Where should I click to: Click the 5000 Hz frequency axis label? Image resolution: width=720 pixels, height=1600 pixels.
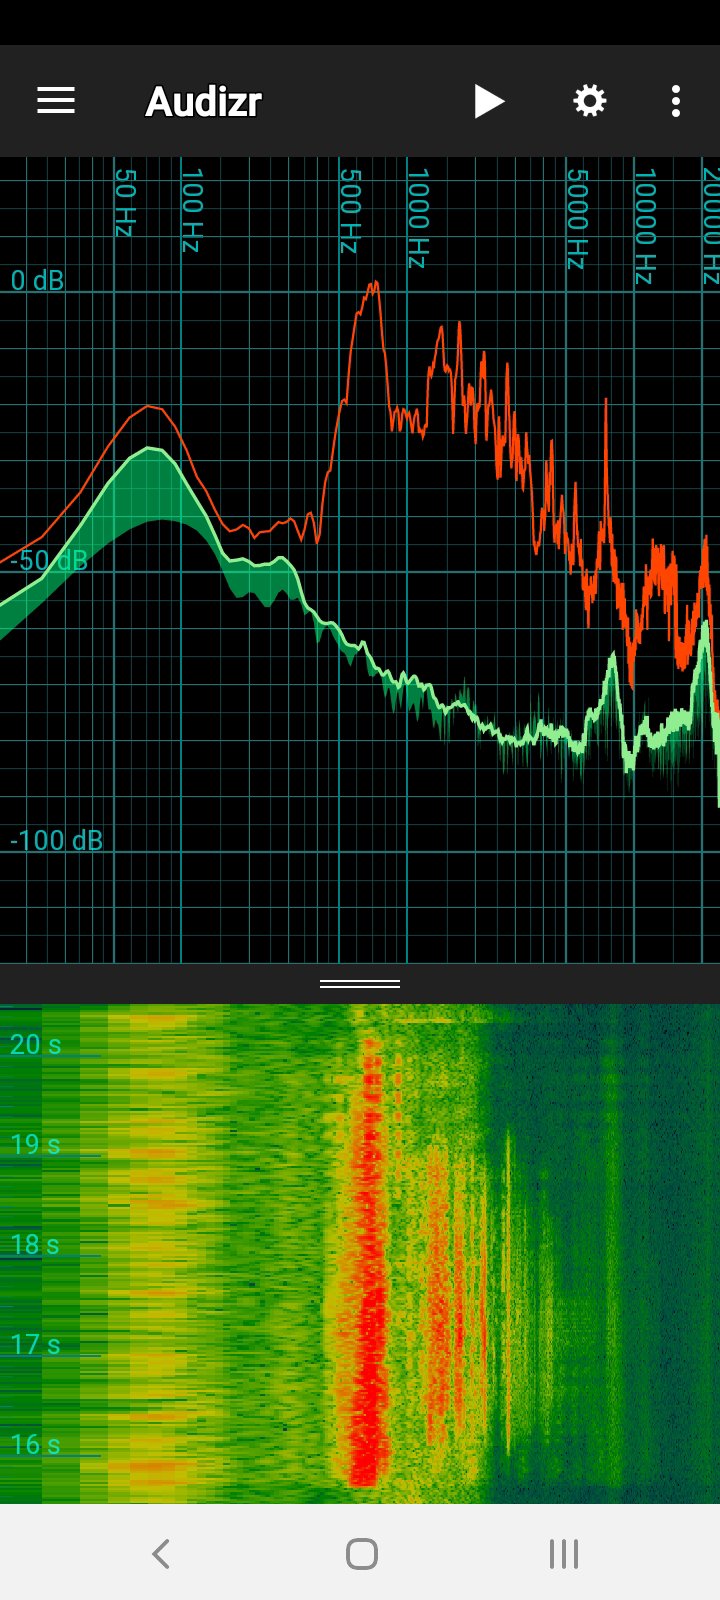pyautogui.click(x=577, y=218)
